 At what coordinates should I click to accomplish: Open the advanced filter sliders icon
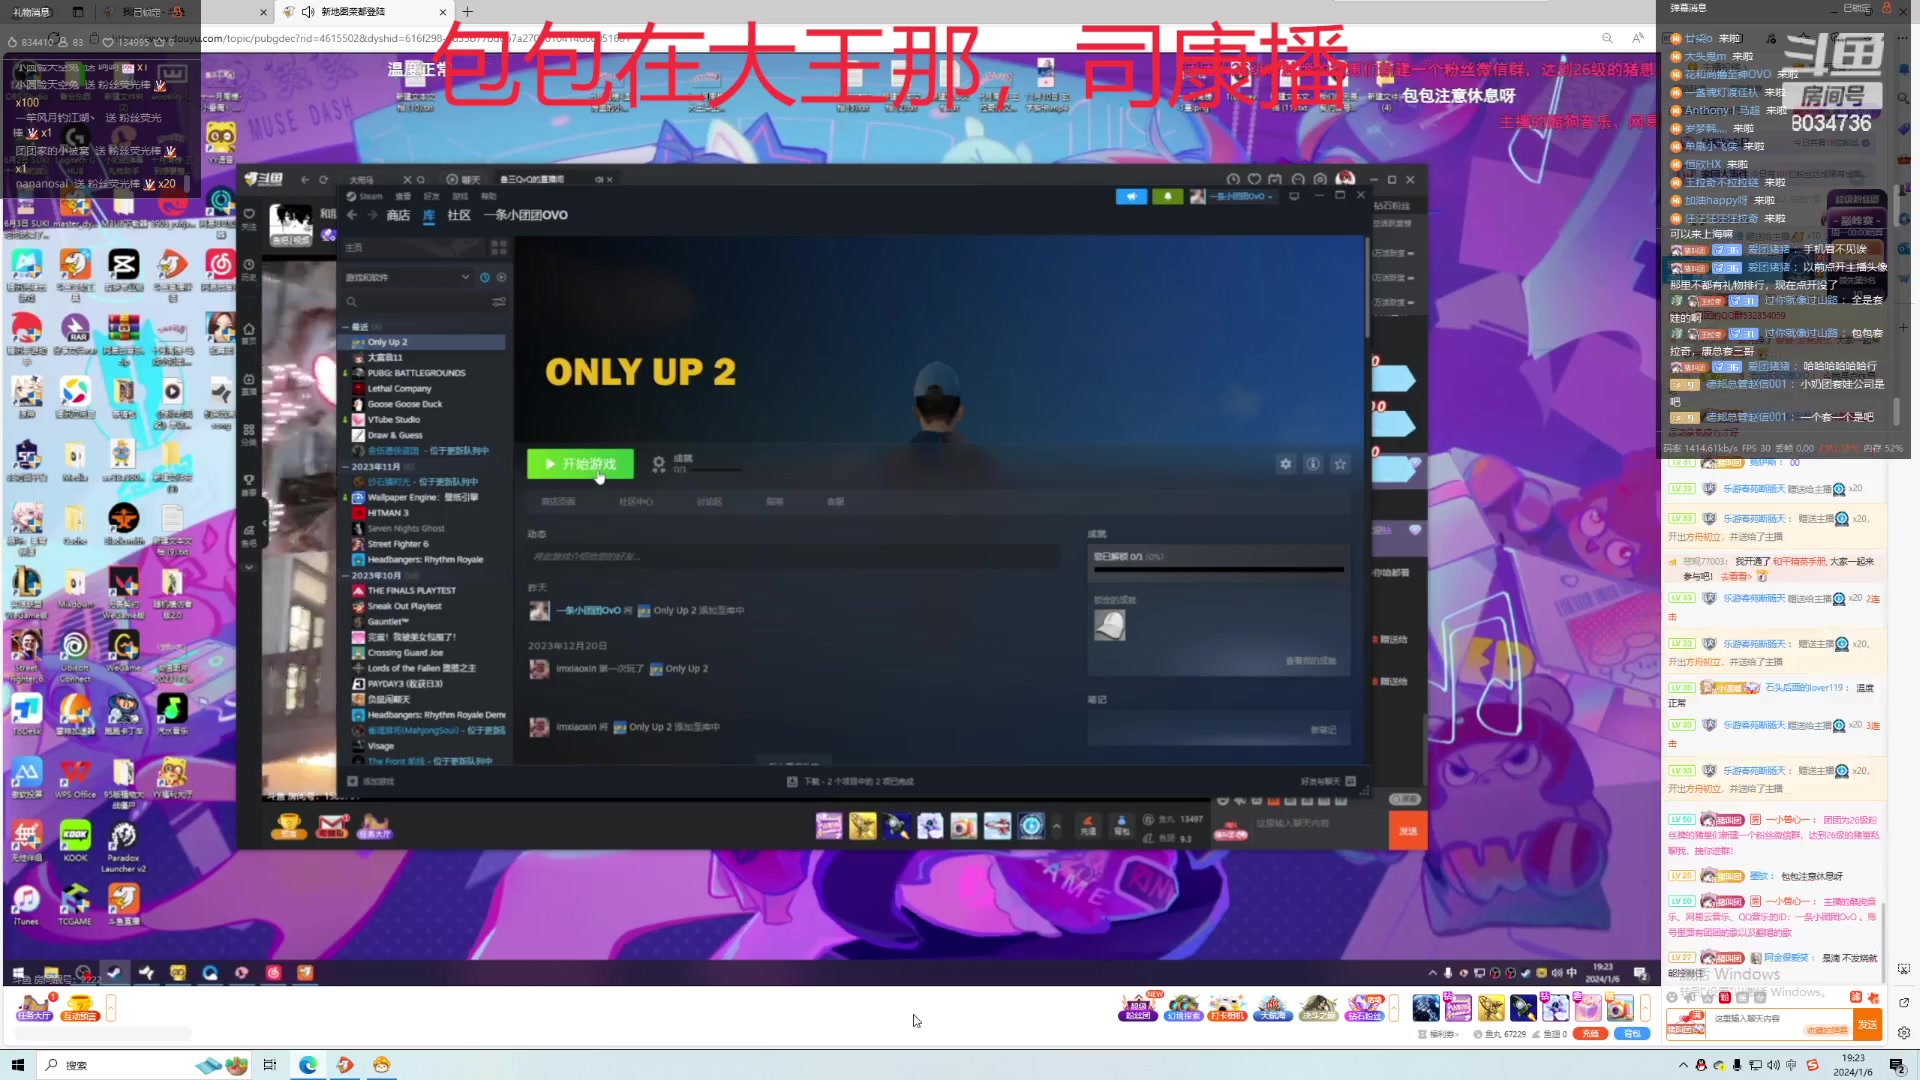click(x=498, y=301)
